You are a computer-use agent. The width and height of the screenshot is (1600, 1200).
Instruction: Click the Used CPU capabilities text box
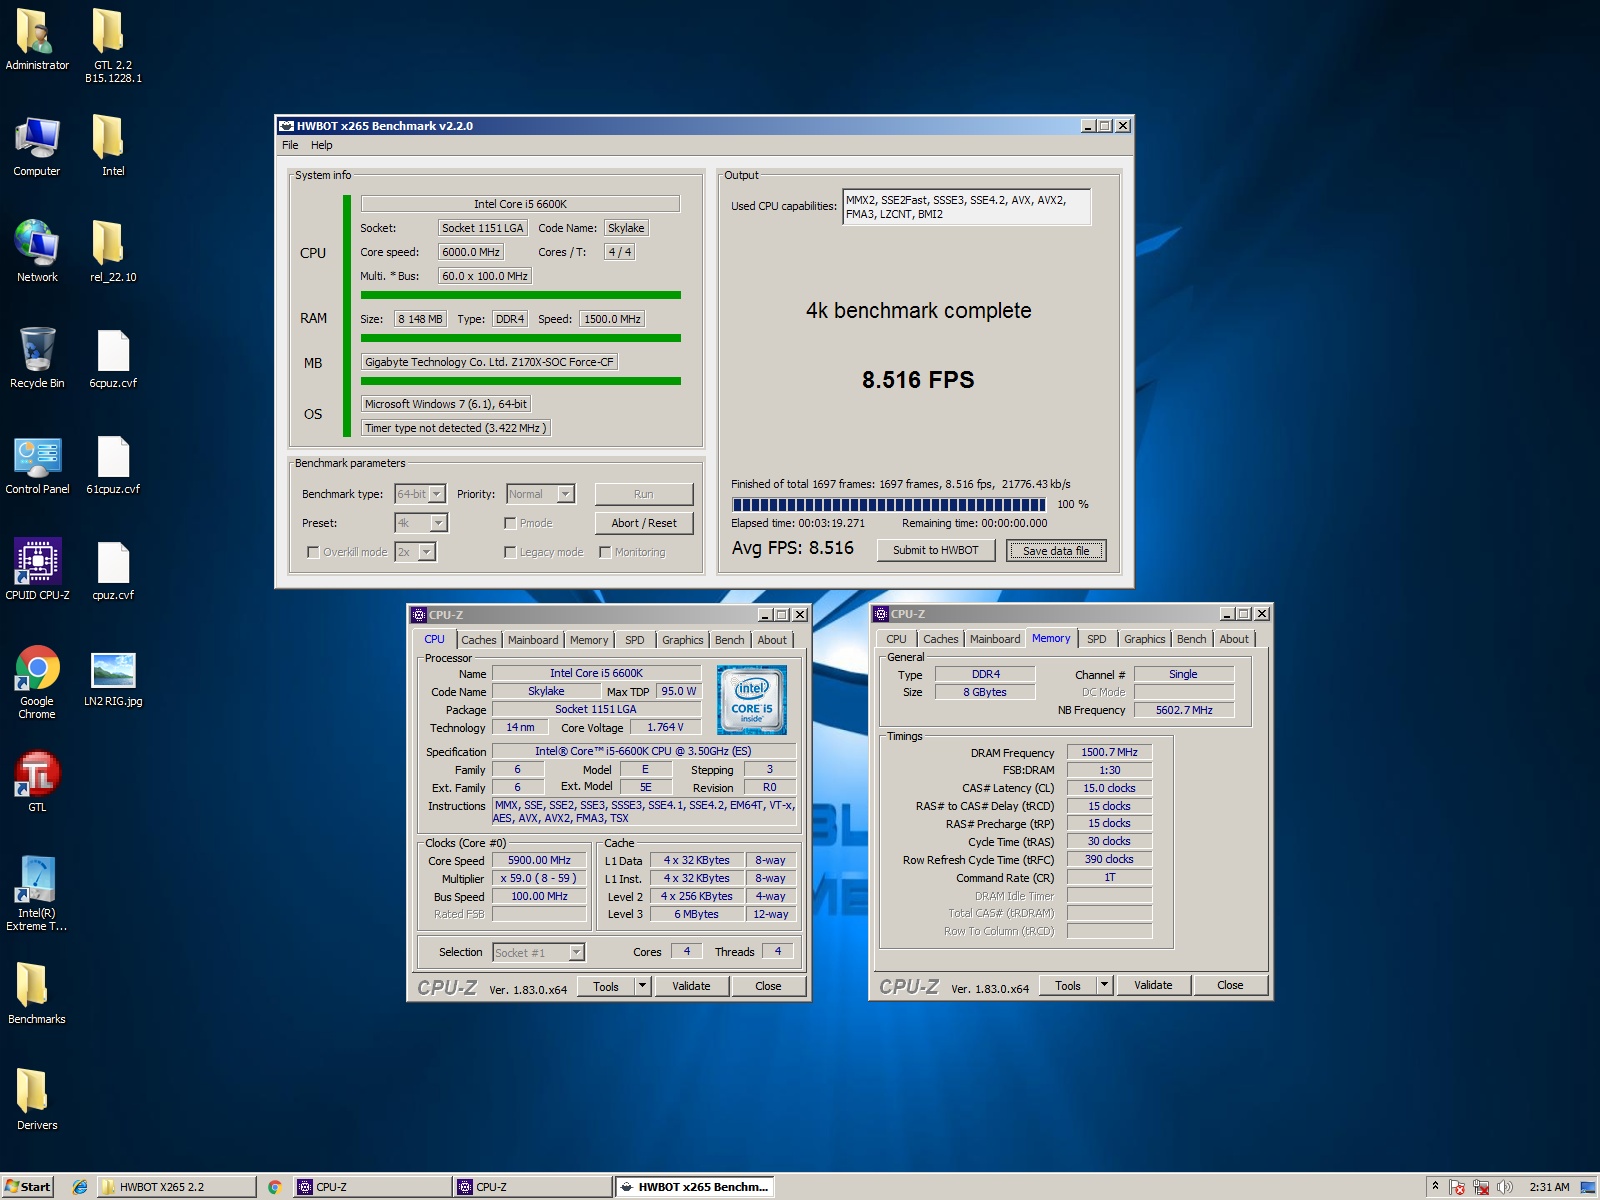tap(966, 207)
